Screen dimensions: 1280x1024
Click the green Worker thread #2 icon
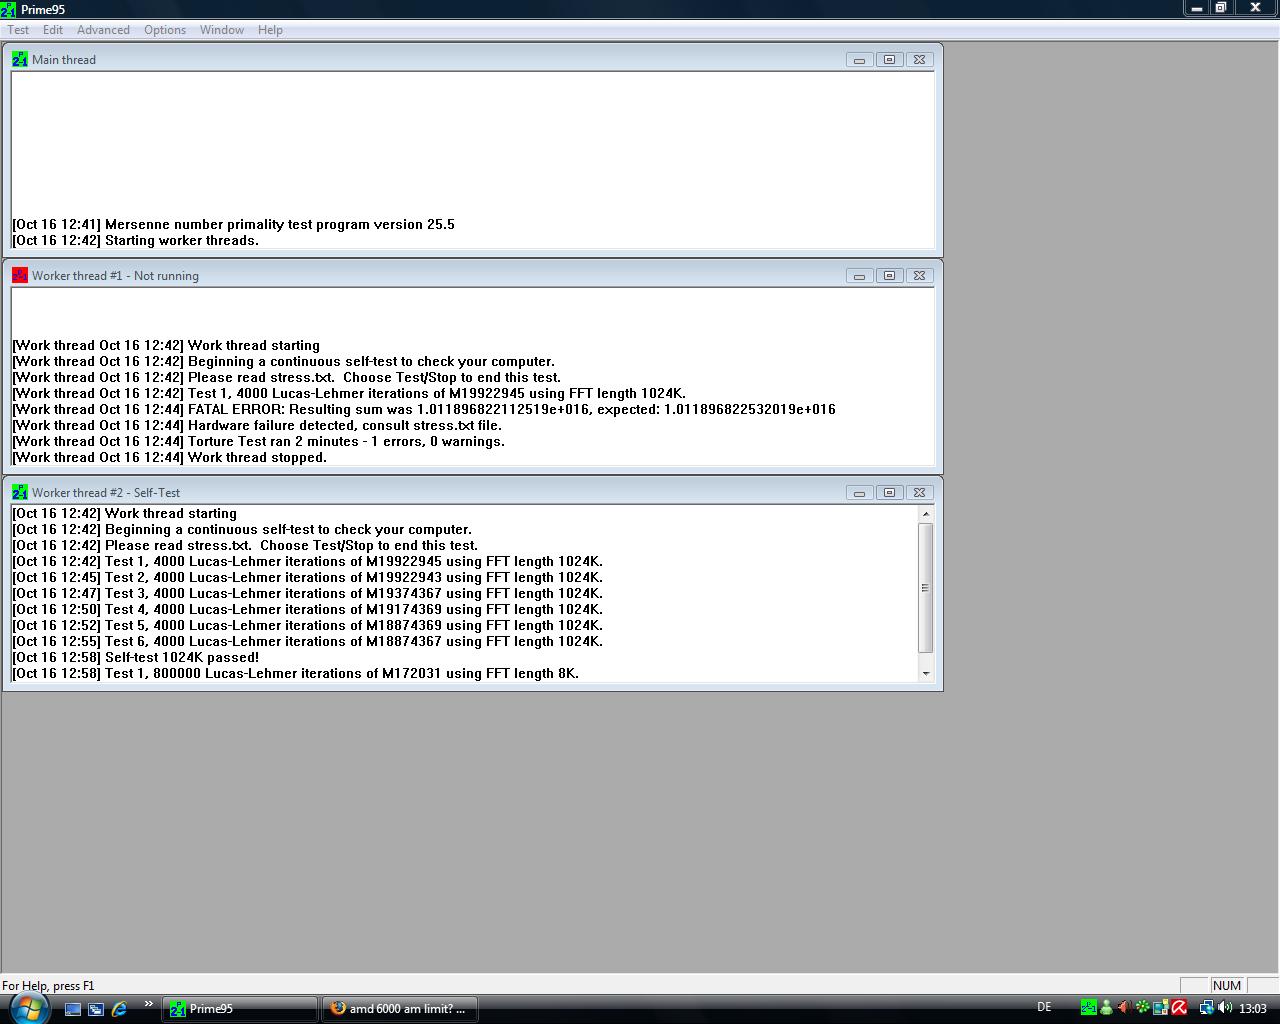[x=20, y=493]
